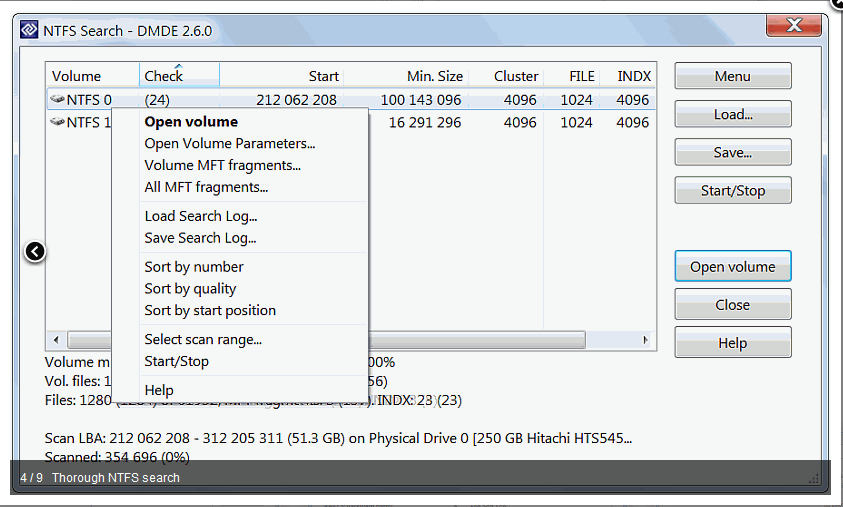Choose Open volume in context menu
The height and width of the screenshot is (507, 843).
(x=191, y=122)
